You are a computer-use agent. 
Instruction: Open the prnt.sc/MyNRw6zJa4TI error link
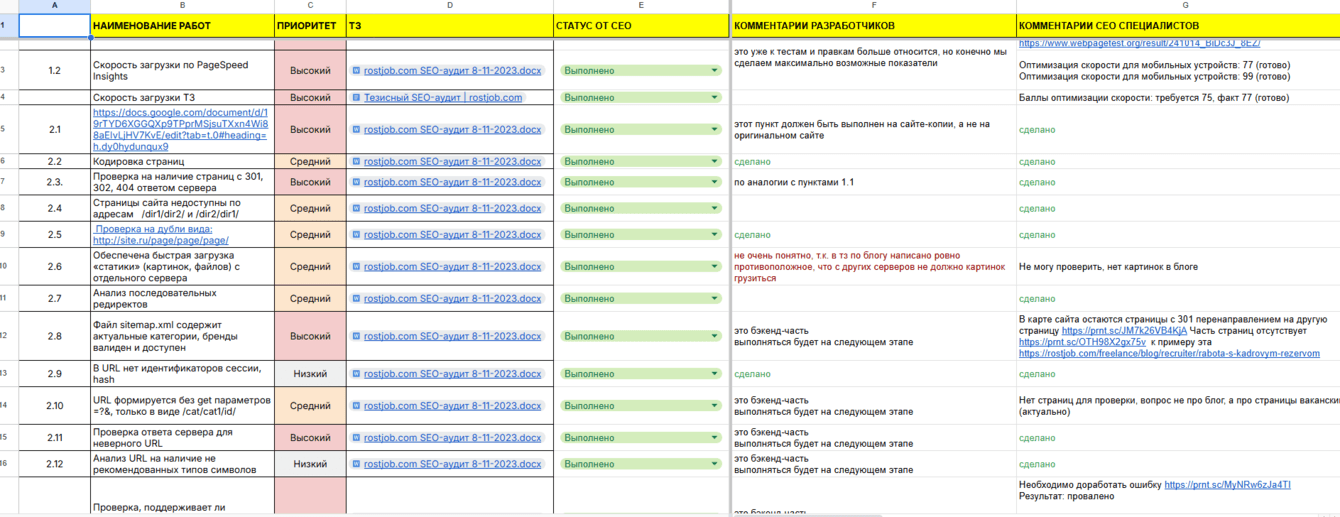(x=1227, y=485)
